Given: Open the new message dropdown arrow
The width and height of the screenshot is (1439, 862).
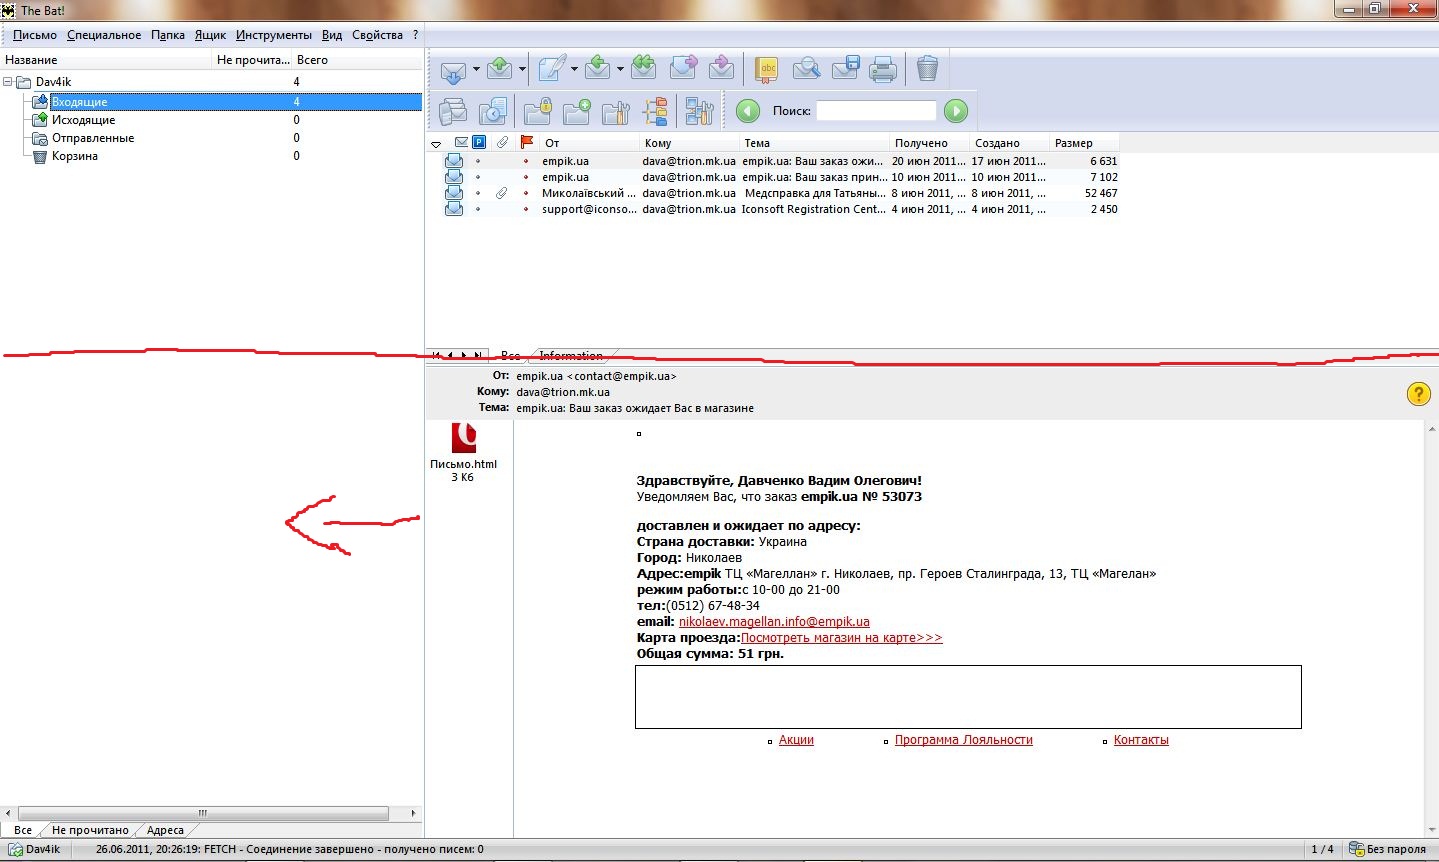Looking at the screenshot, I should 574,69.
